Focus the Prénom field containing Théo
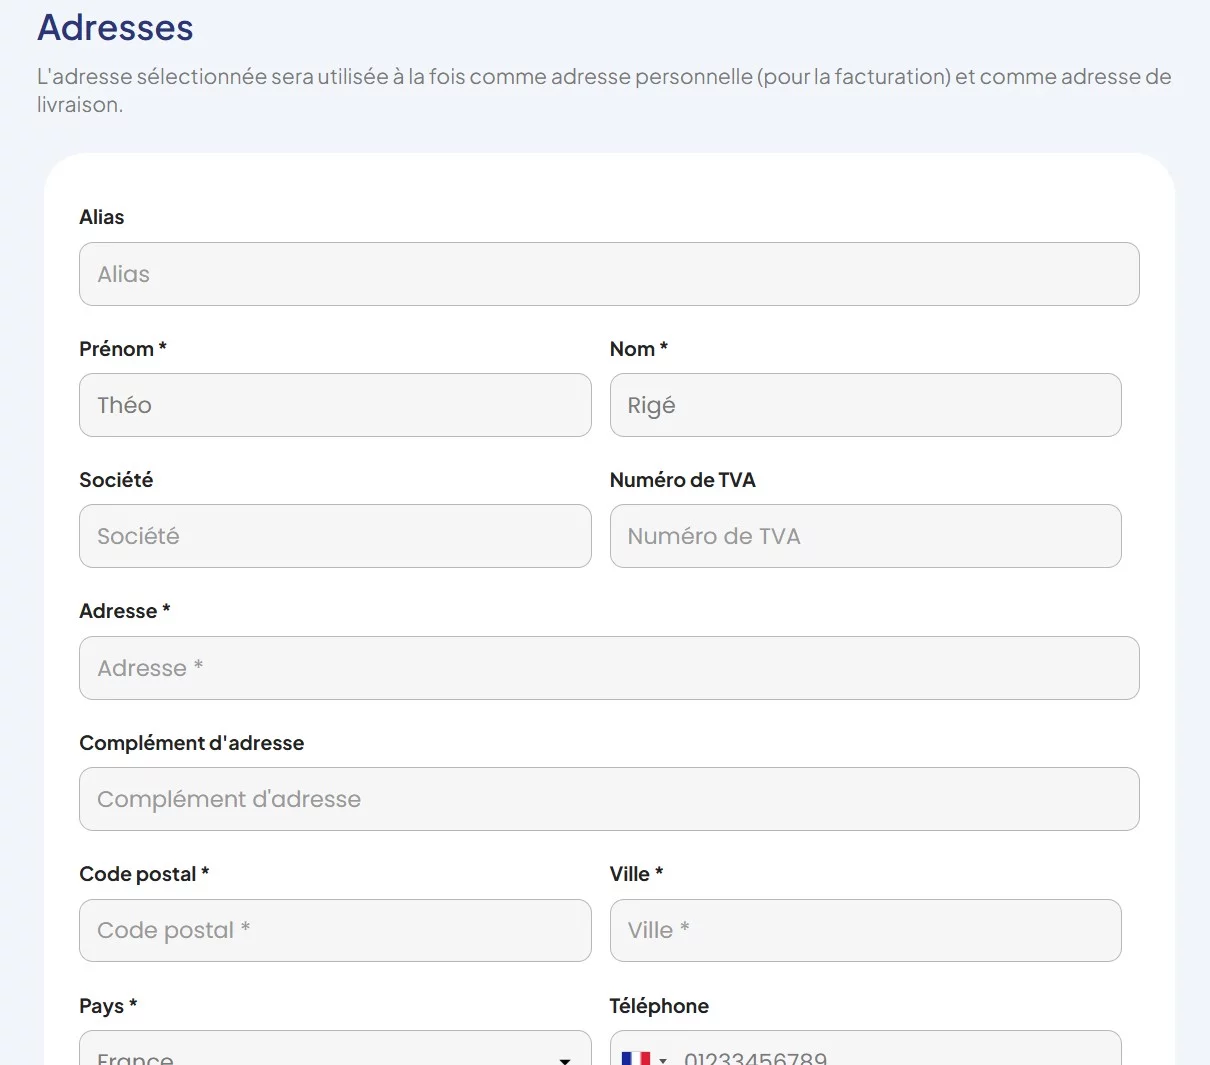This screenshot has width=1210, height=1065. 334,405
